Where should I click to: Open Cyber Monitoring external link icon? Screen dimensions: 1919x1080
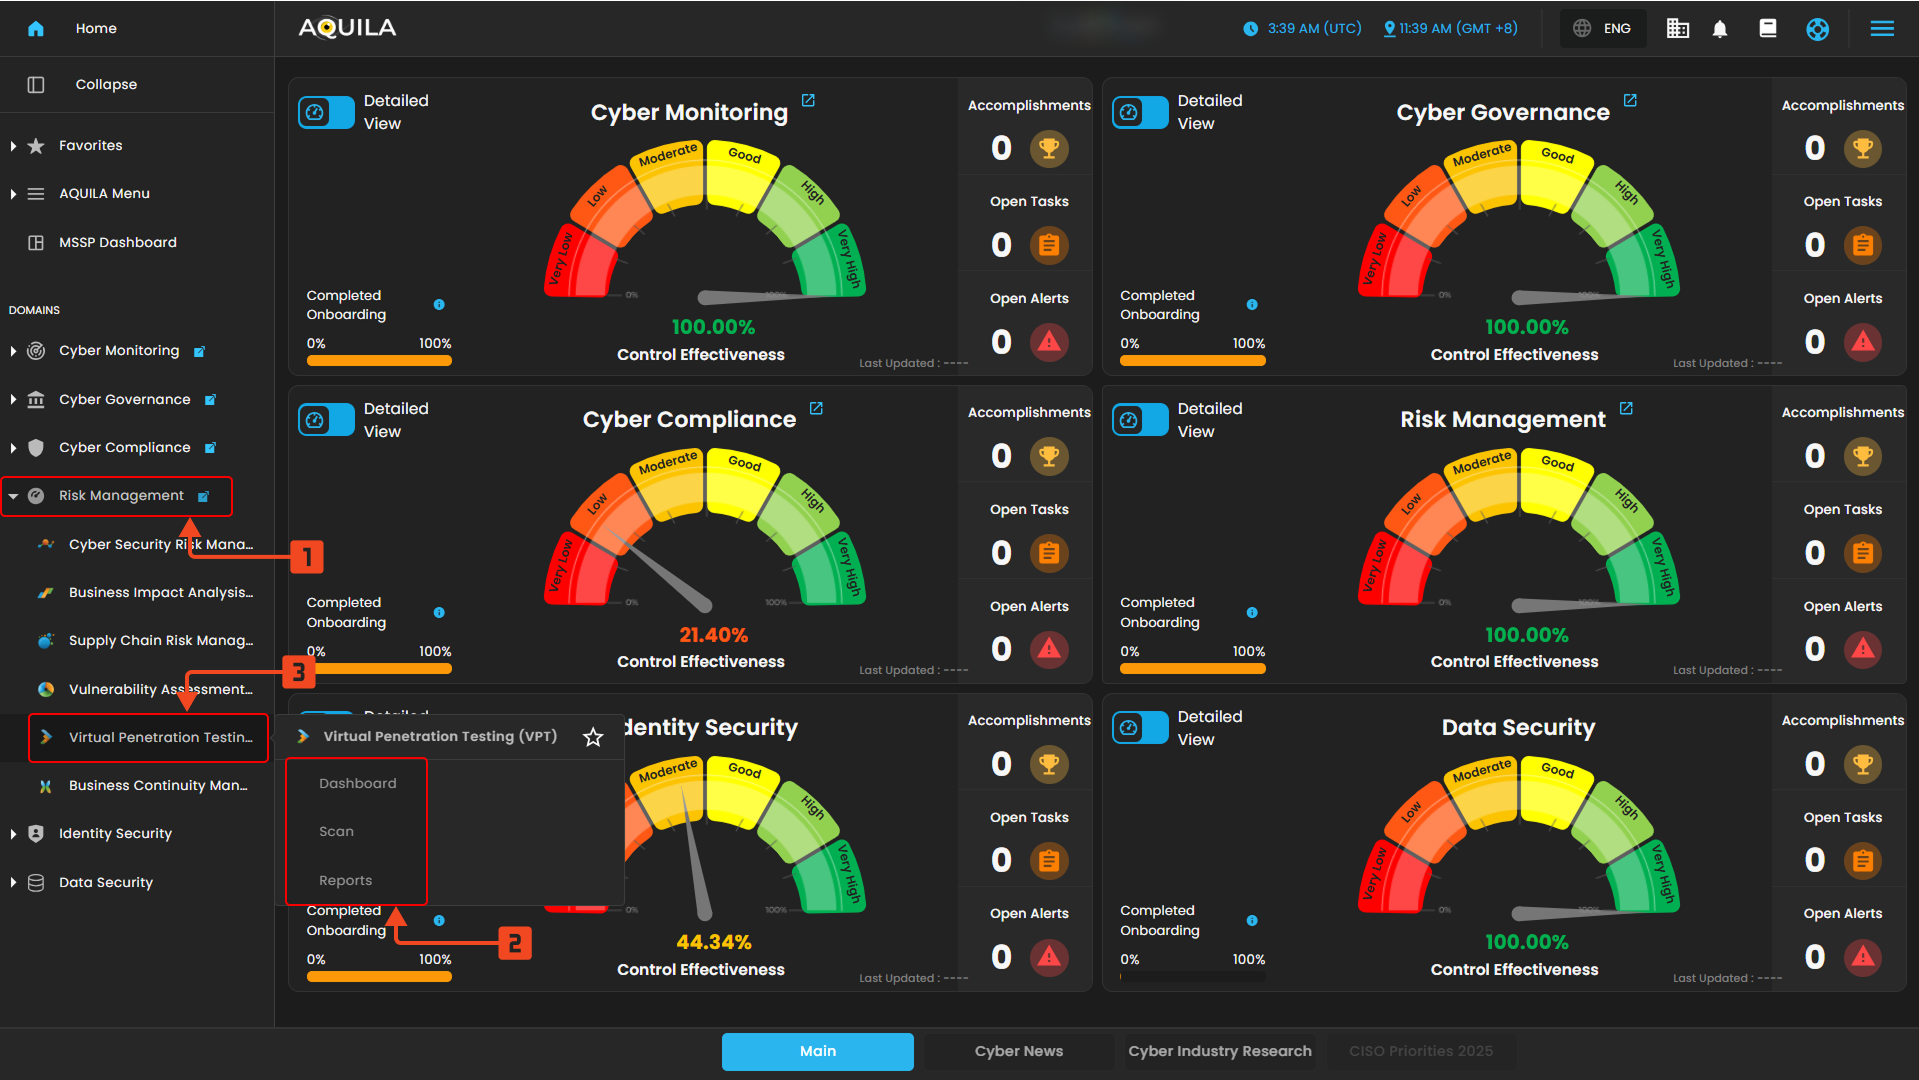click(808, 101)
